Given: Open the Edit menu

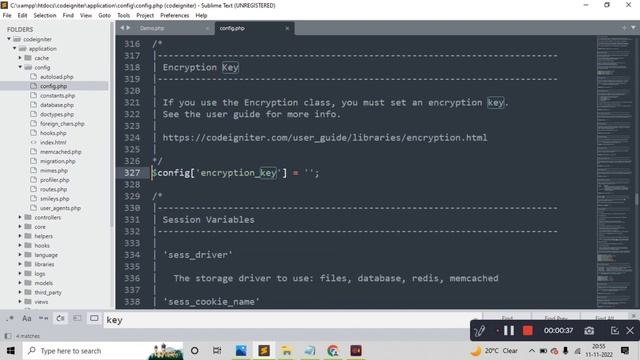Looking at the screenshot, I should 22,15.
